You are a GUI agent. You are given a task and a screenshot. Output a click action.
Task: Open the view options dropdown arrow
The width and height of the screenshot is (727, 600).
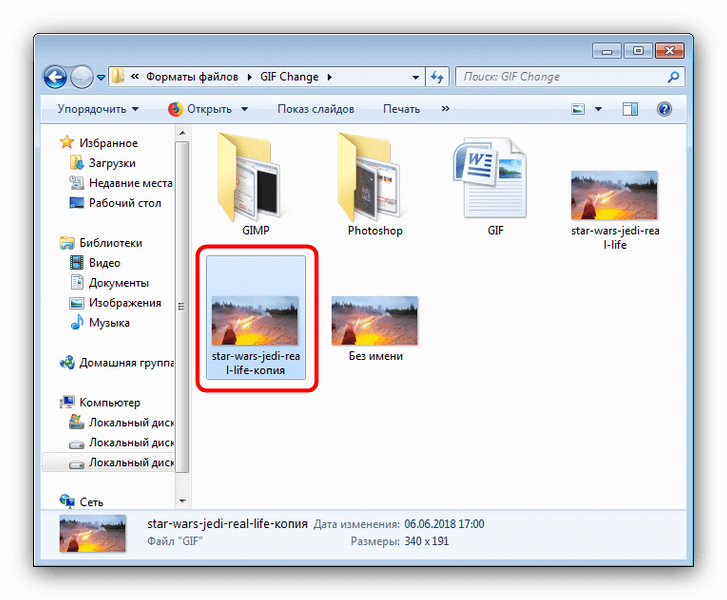pos(598,109)
